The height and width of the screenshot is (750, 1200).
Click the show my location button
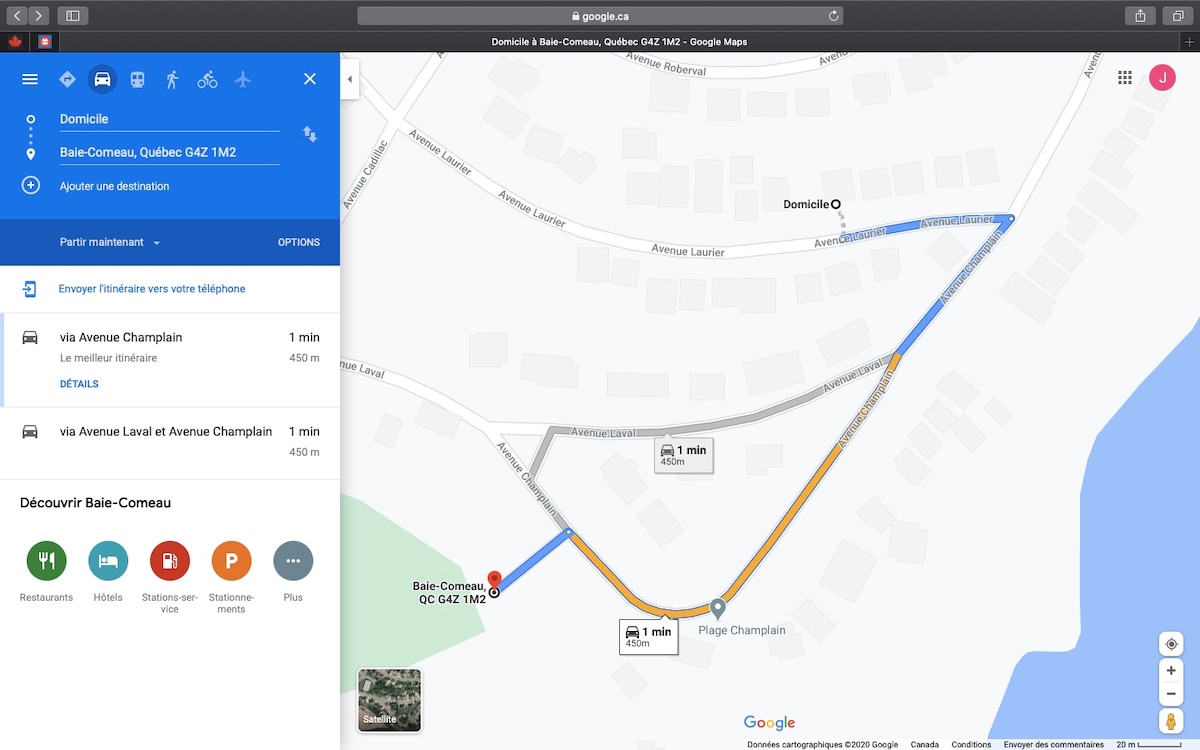(x=1171, y=644)
